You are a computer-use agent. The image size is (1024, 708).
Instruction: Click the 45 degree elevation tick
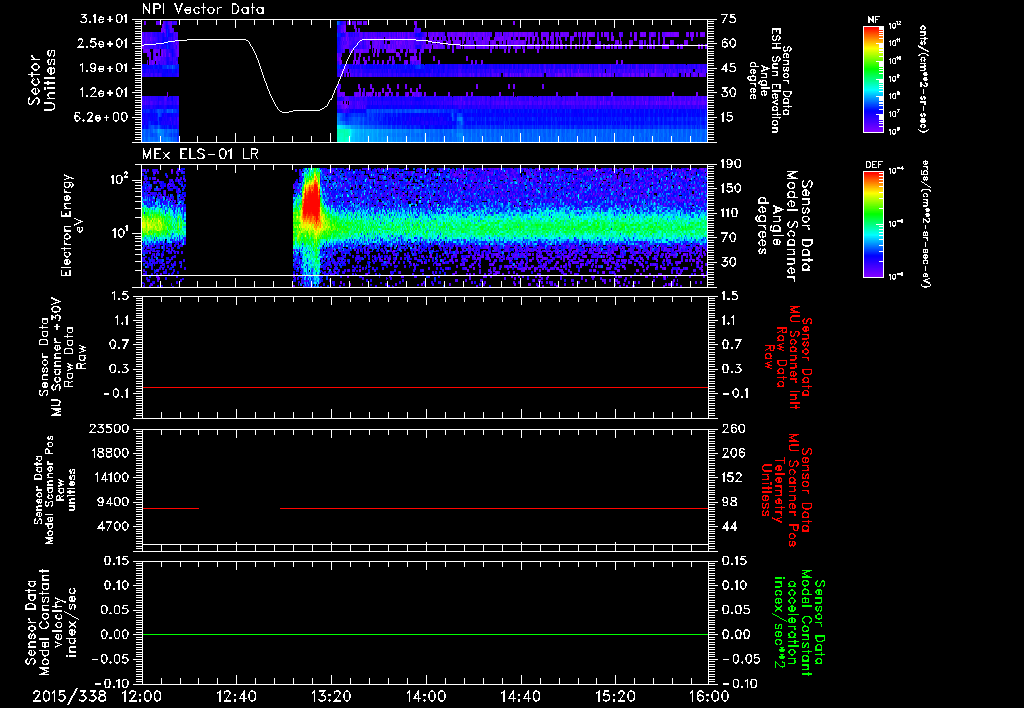pyautogui.click(x=729, y=68)
